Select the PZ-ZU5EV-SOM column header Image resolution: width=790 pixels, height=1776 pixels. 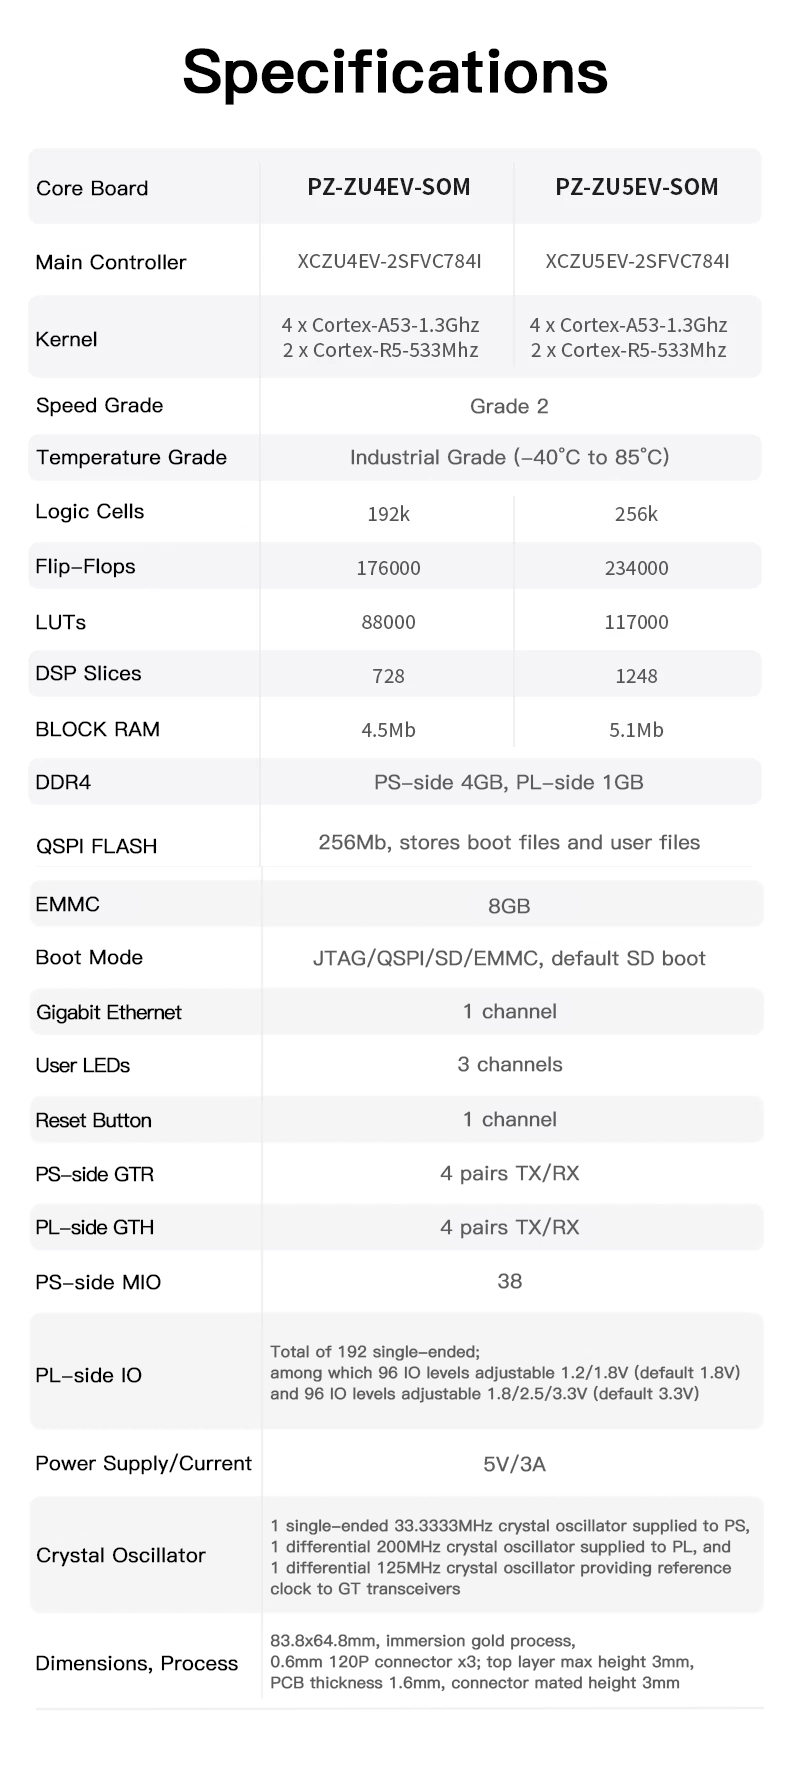point(637,187)
